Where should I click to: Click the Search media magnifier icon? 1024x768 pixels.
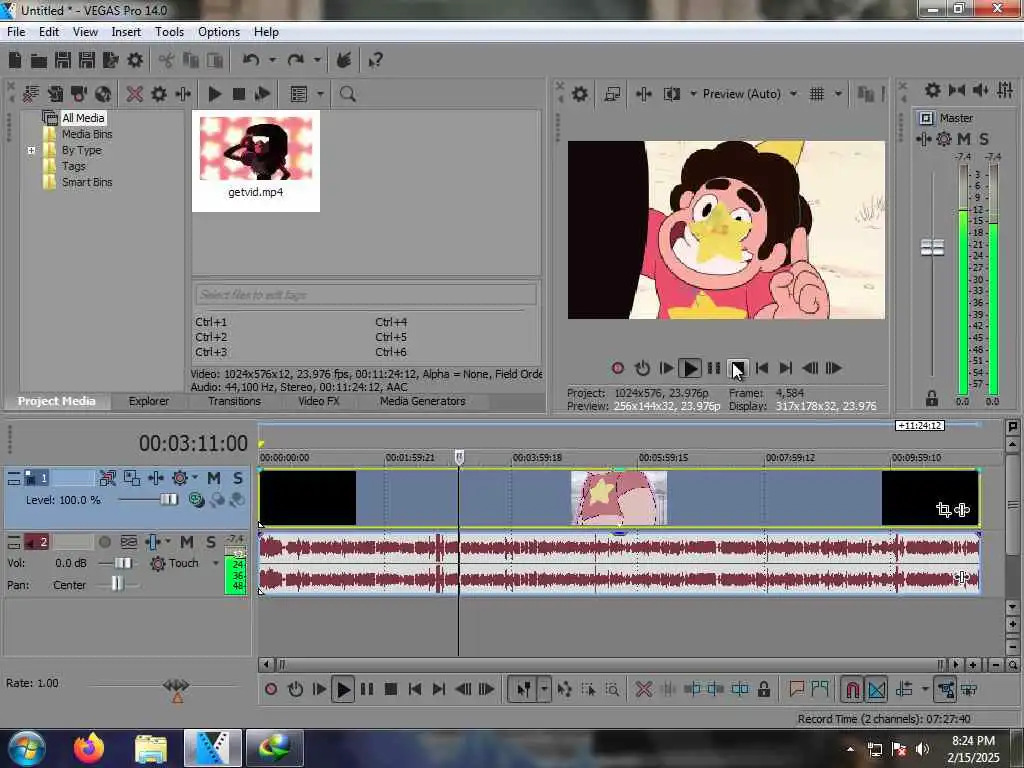tap(347, 94)
